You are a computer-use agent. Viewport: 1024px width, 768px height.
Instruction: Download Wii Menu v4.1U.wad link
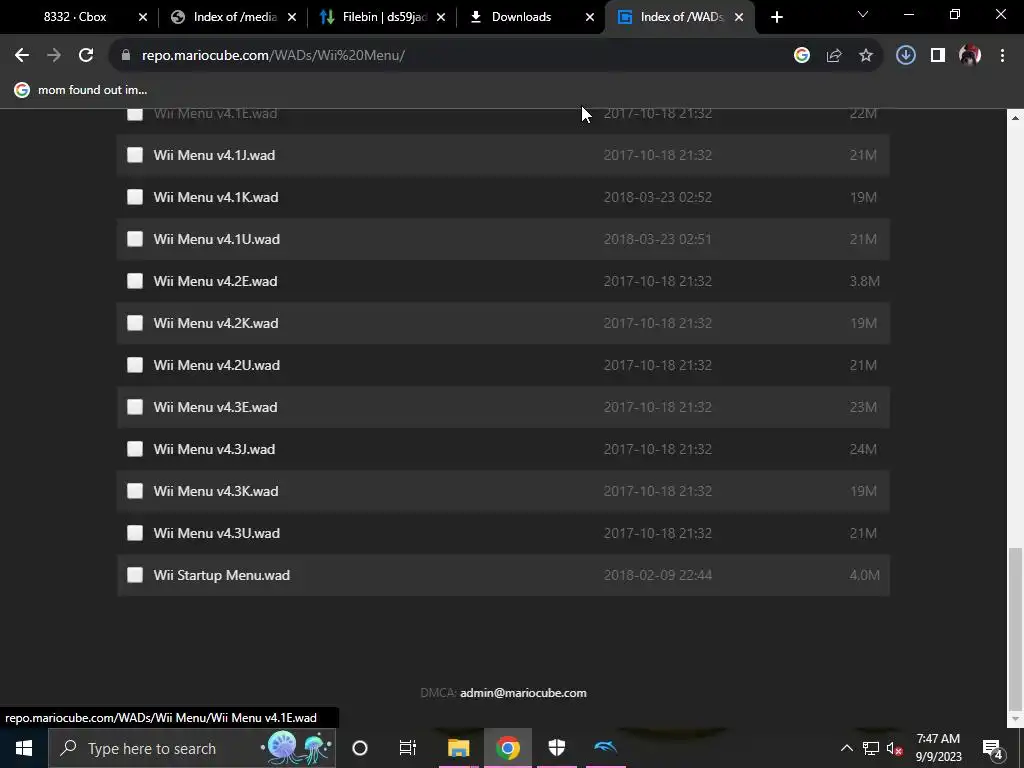point(217,239)
